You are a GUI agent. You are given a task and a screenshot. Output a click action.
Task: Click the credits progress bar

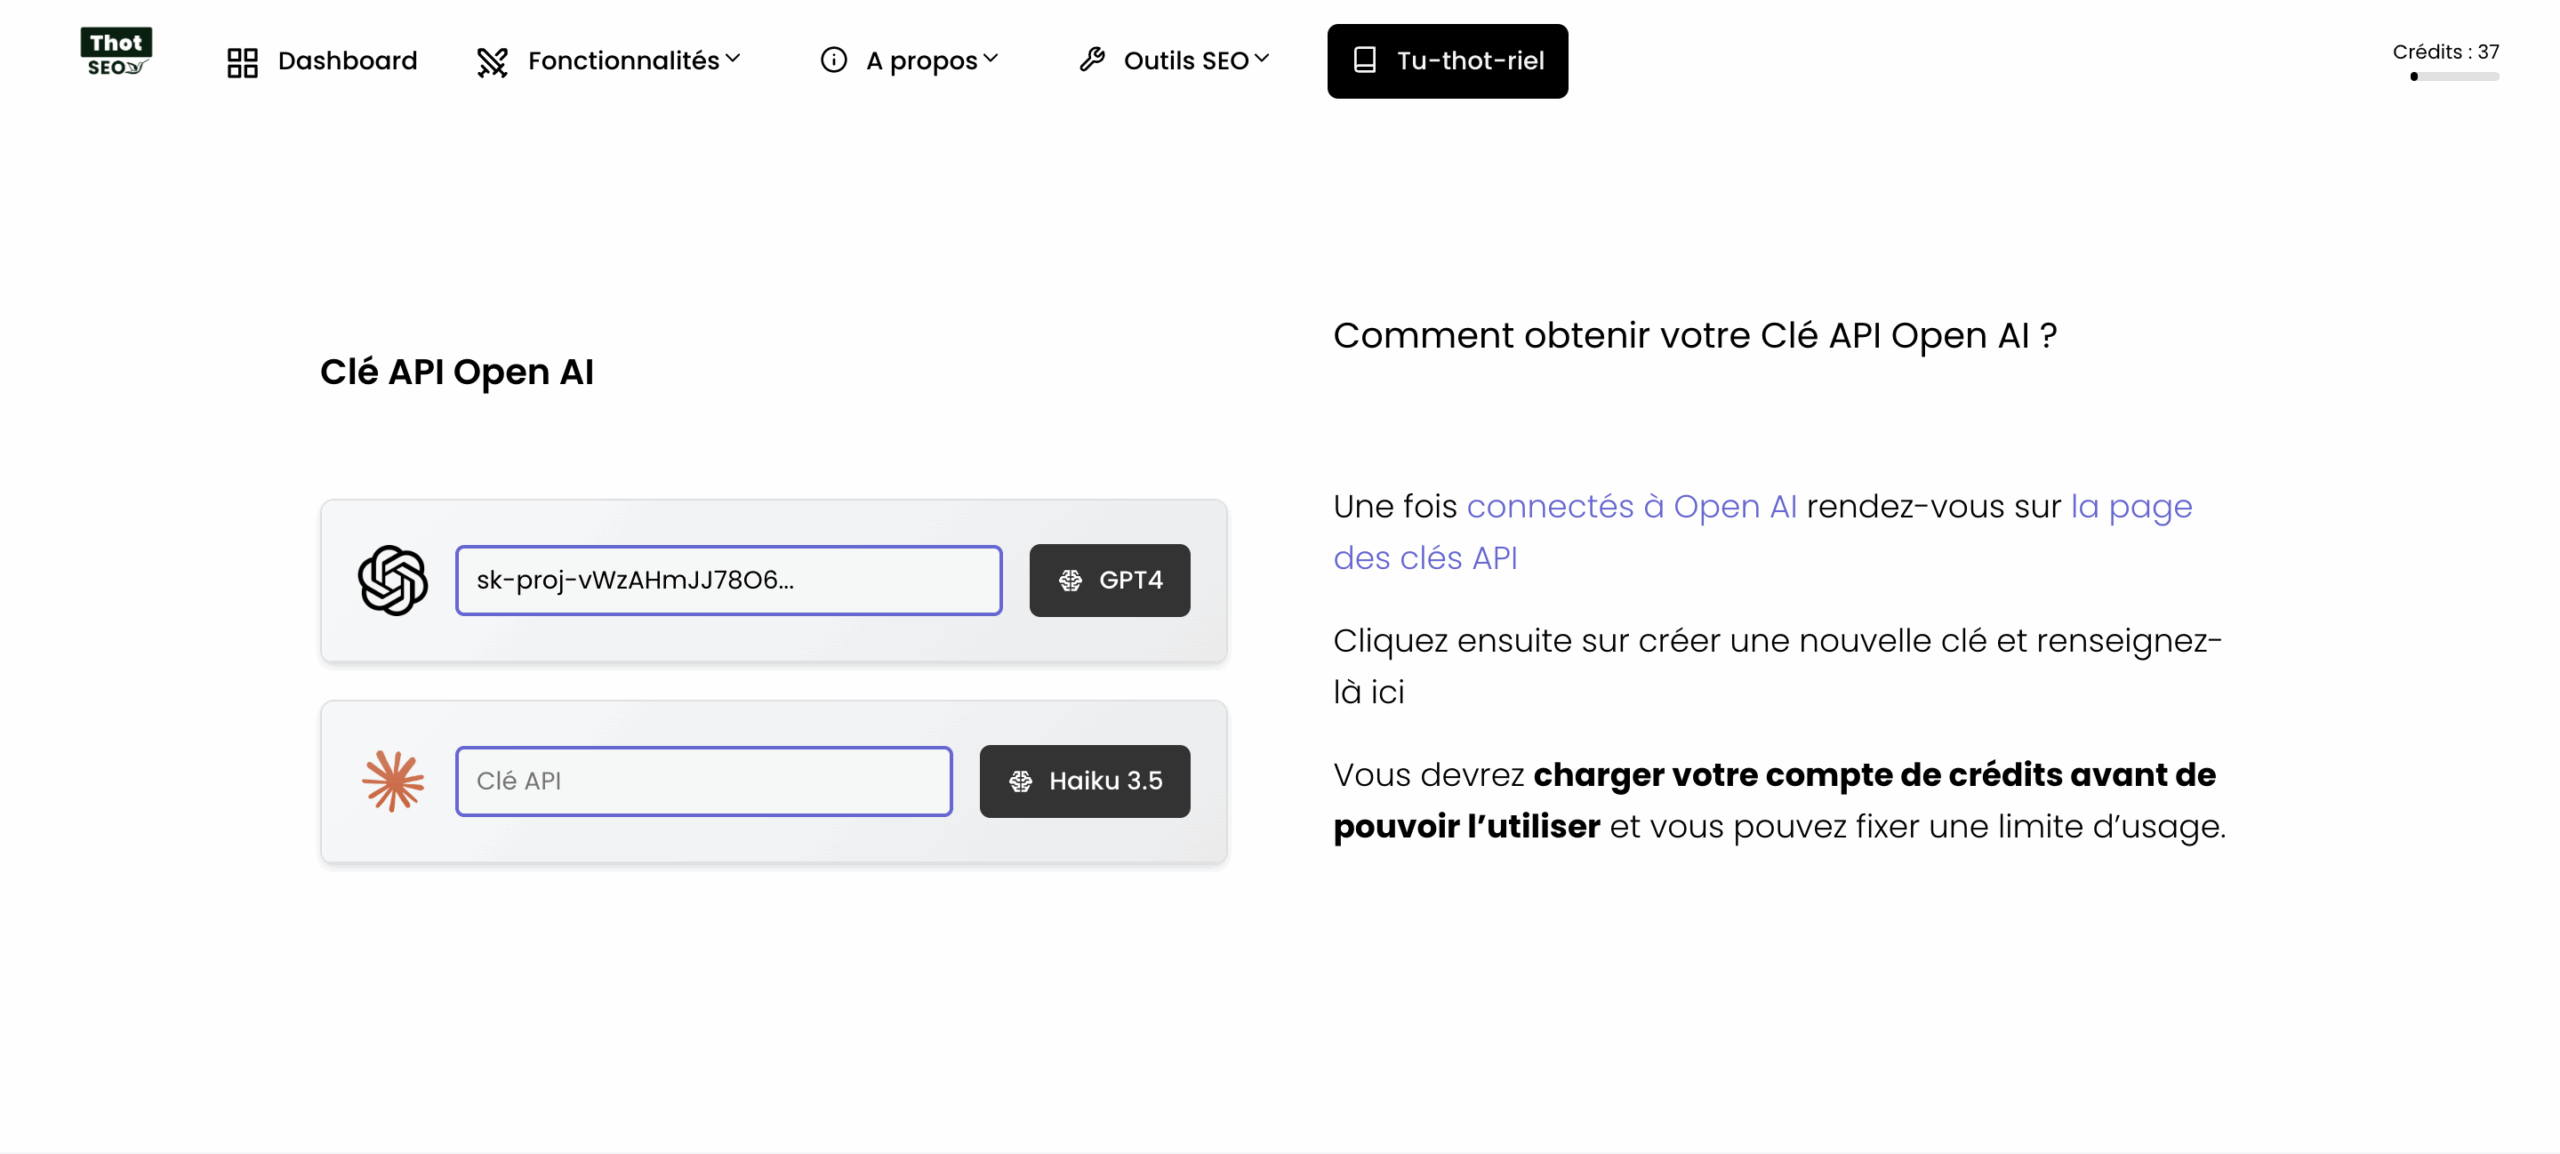(2454, 77)
